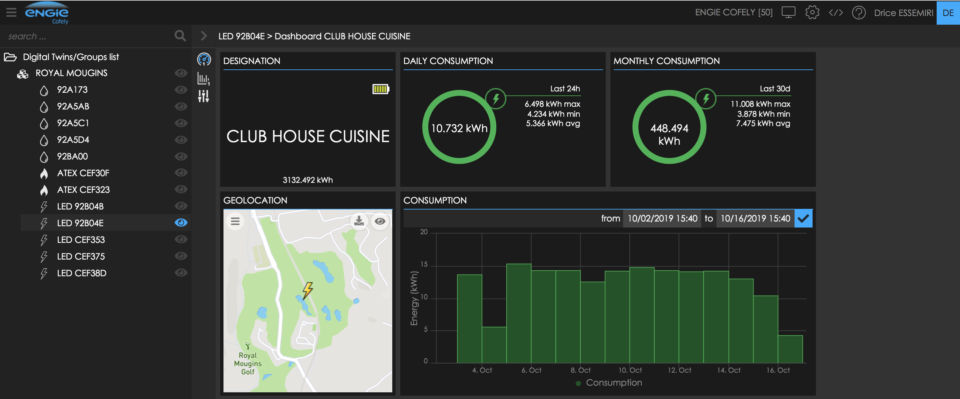Click the 3132.492 kWh total value
Screen dimensions: 960x399
(307, 180)
